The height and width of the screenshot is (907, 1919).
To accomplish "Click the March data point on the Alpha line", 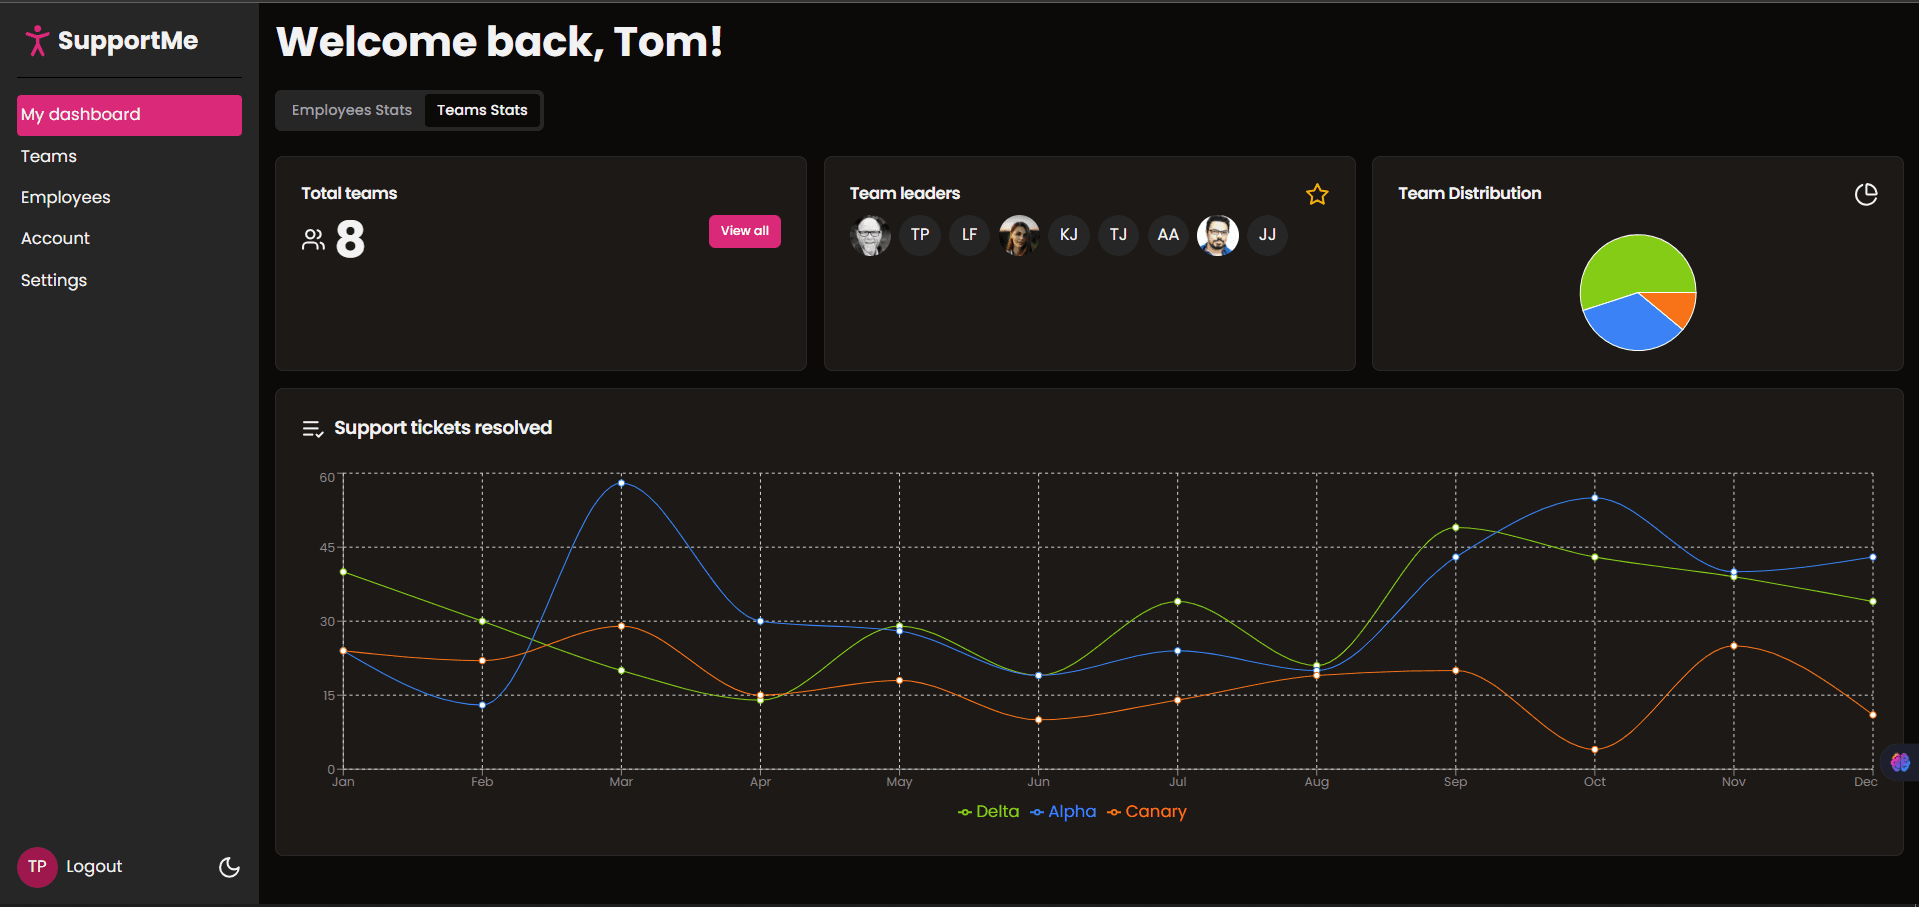I will point(620,483).
